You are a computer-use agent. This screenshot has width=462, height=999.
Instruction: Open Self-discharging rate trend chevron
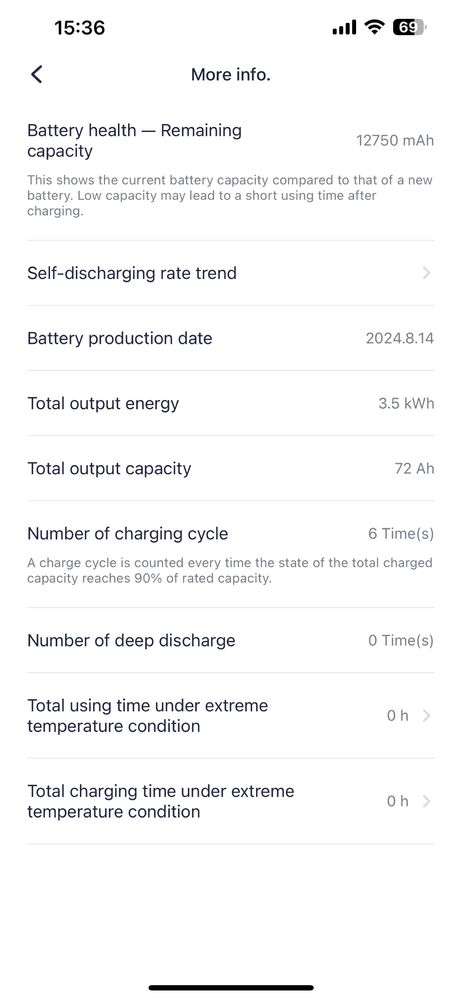click(426, 273)
